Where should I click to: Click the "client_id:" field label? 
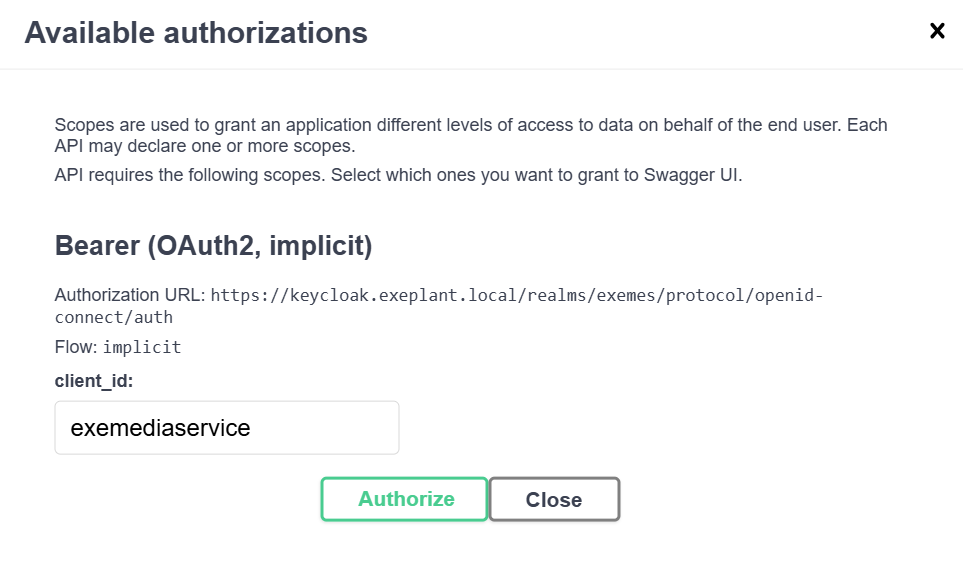click(94, 381)
